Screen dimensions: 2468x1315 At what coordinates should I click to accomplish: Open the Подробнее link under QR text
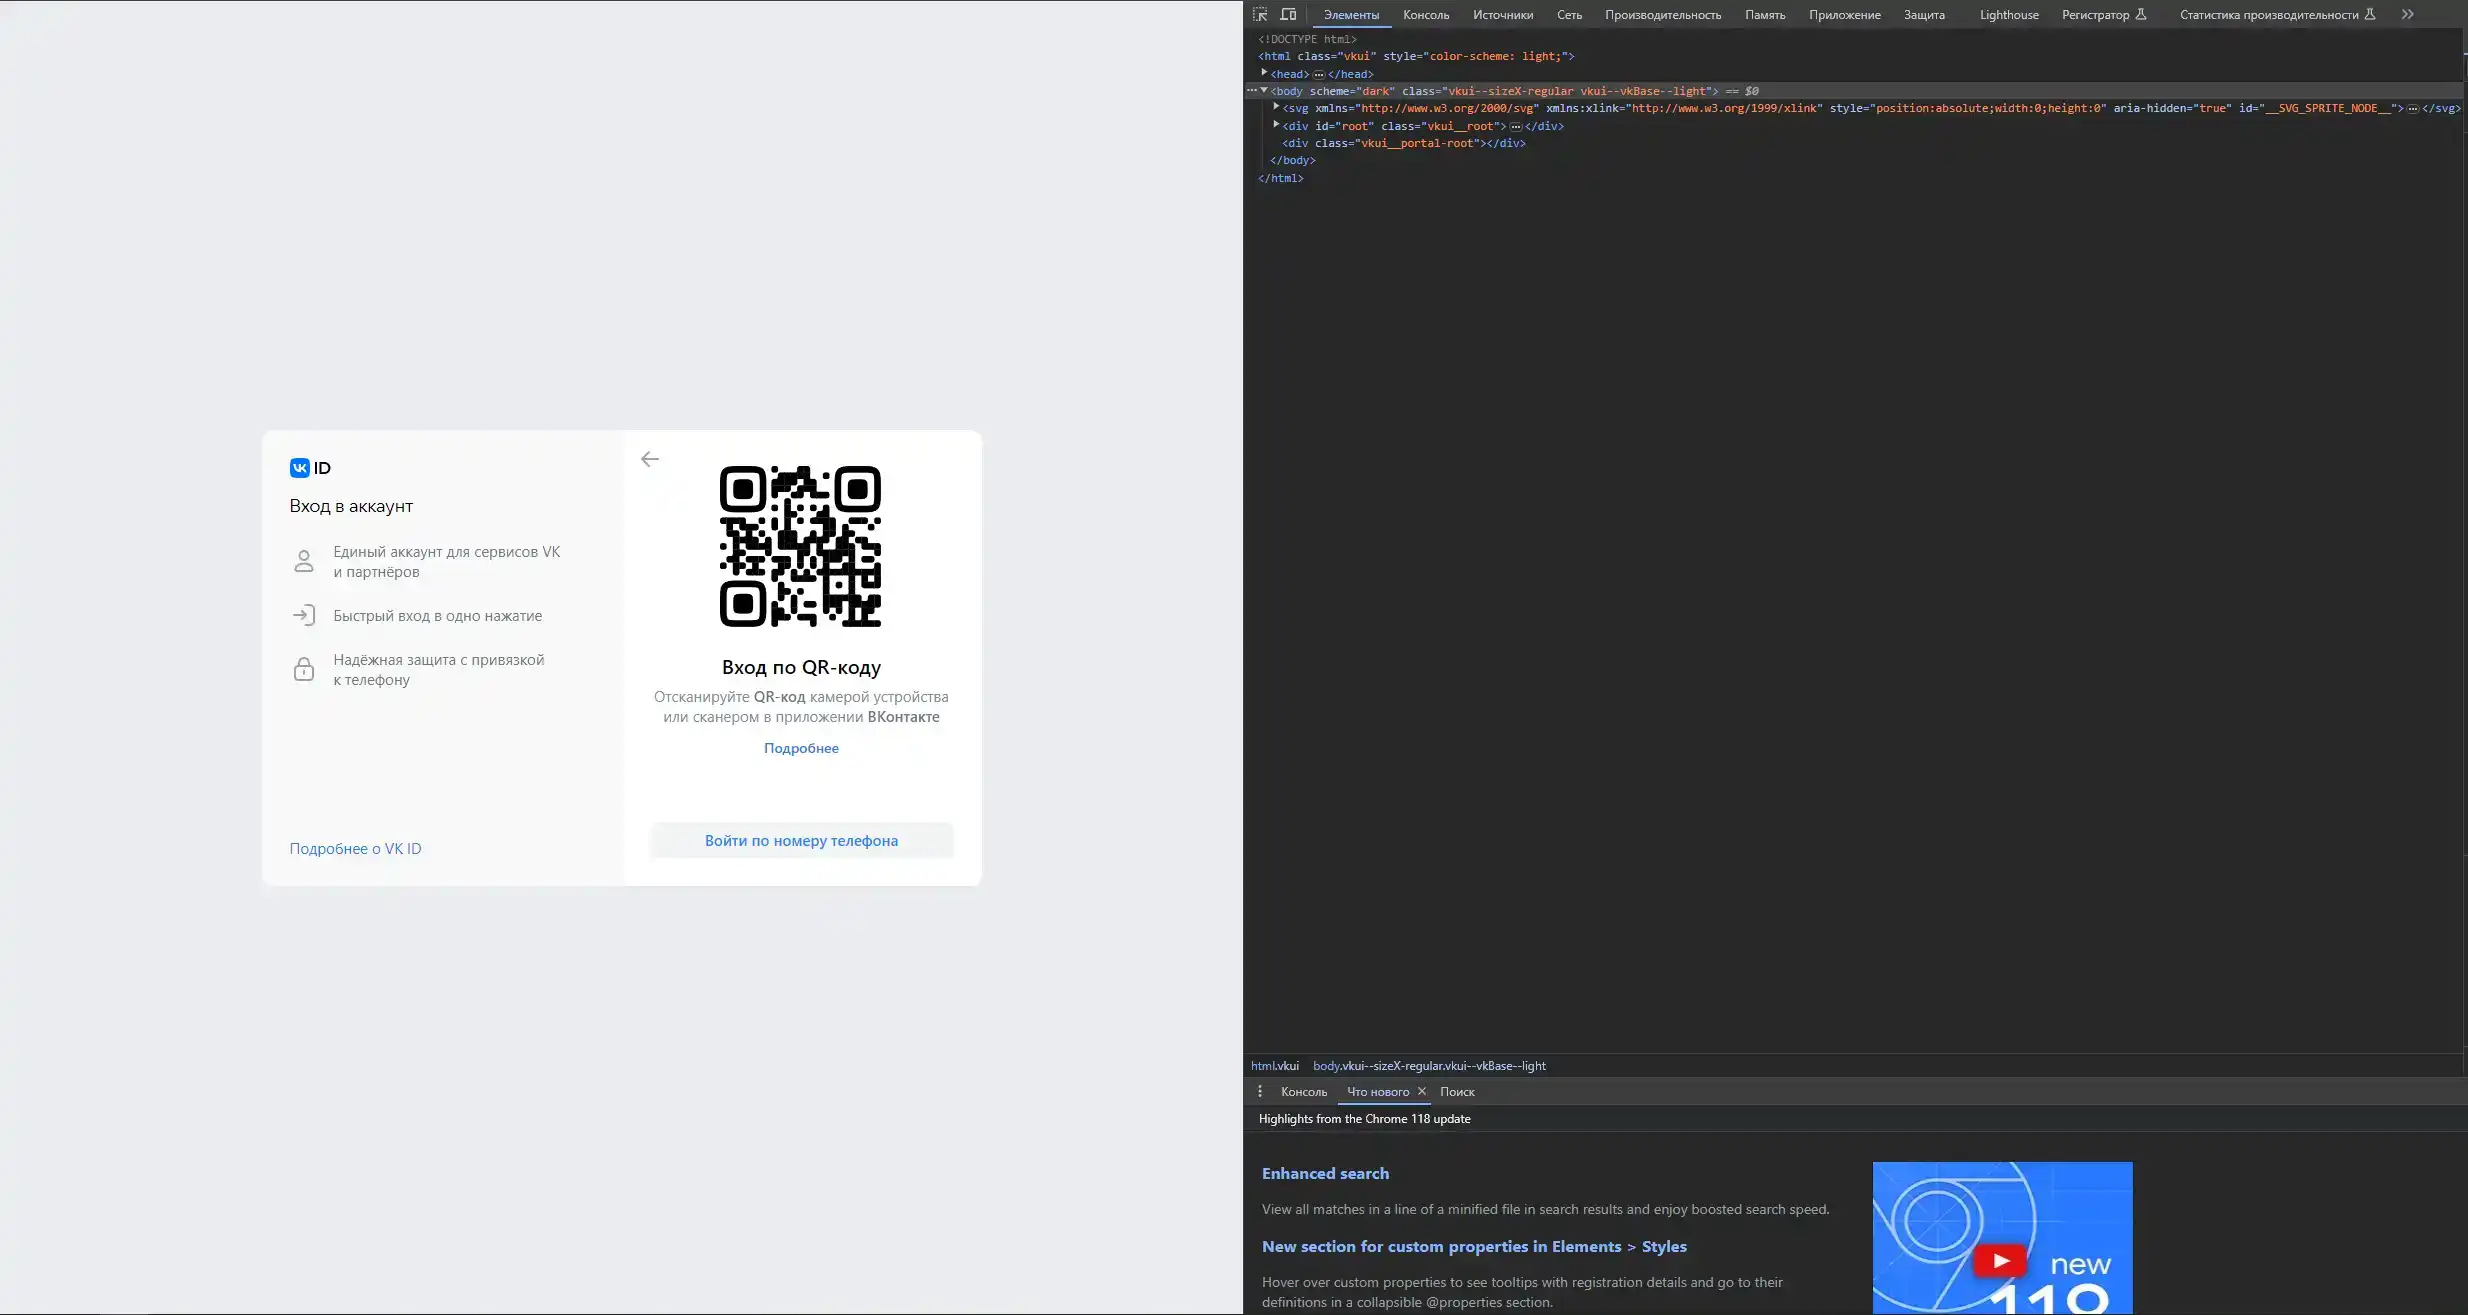coord(801,748)
